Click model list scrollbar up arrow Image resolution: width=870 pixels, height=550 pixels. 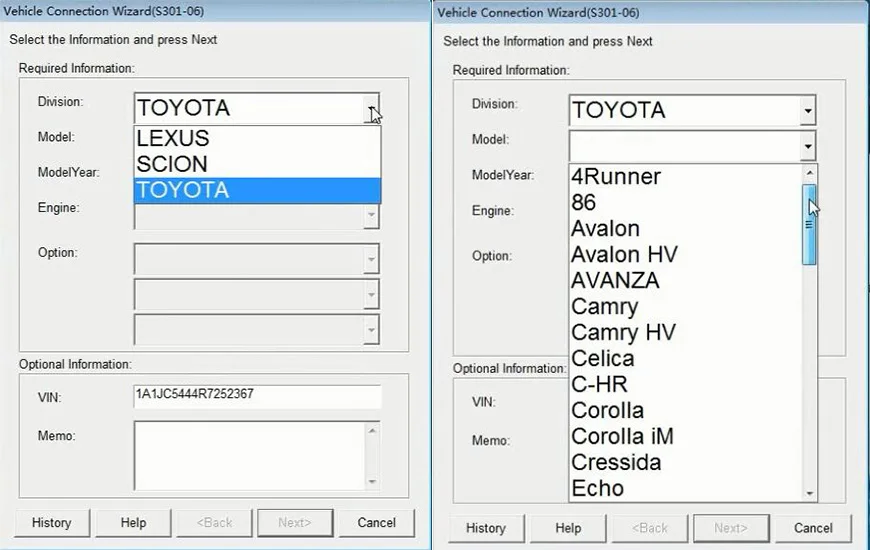[x=810, y=173]
